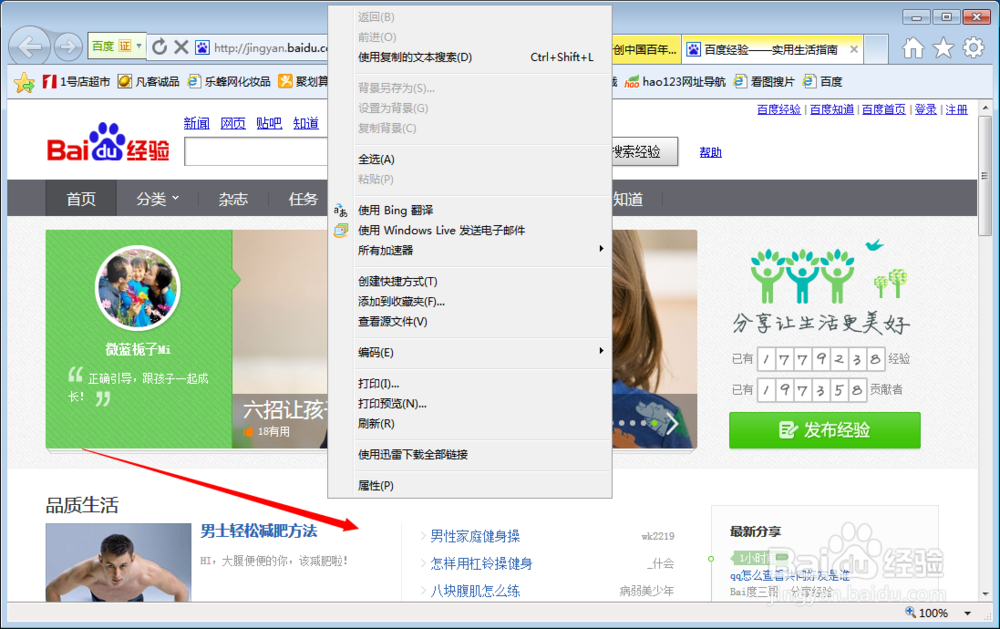
Task: Click the page scrollbar down arrow
Action: [985, 594]
